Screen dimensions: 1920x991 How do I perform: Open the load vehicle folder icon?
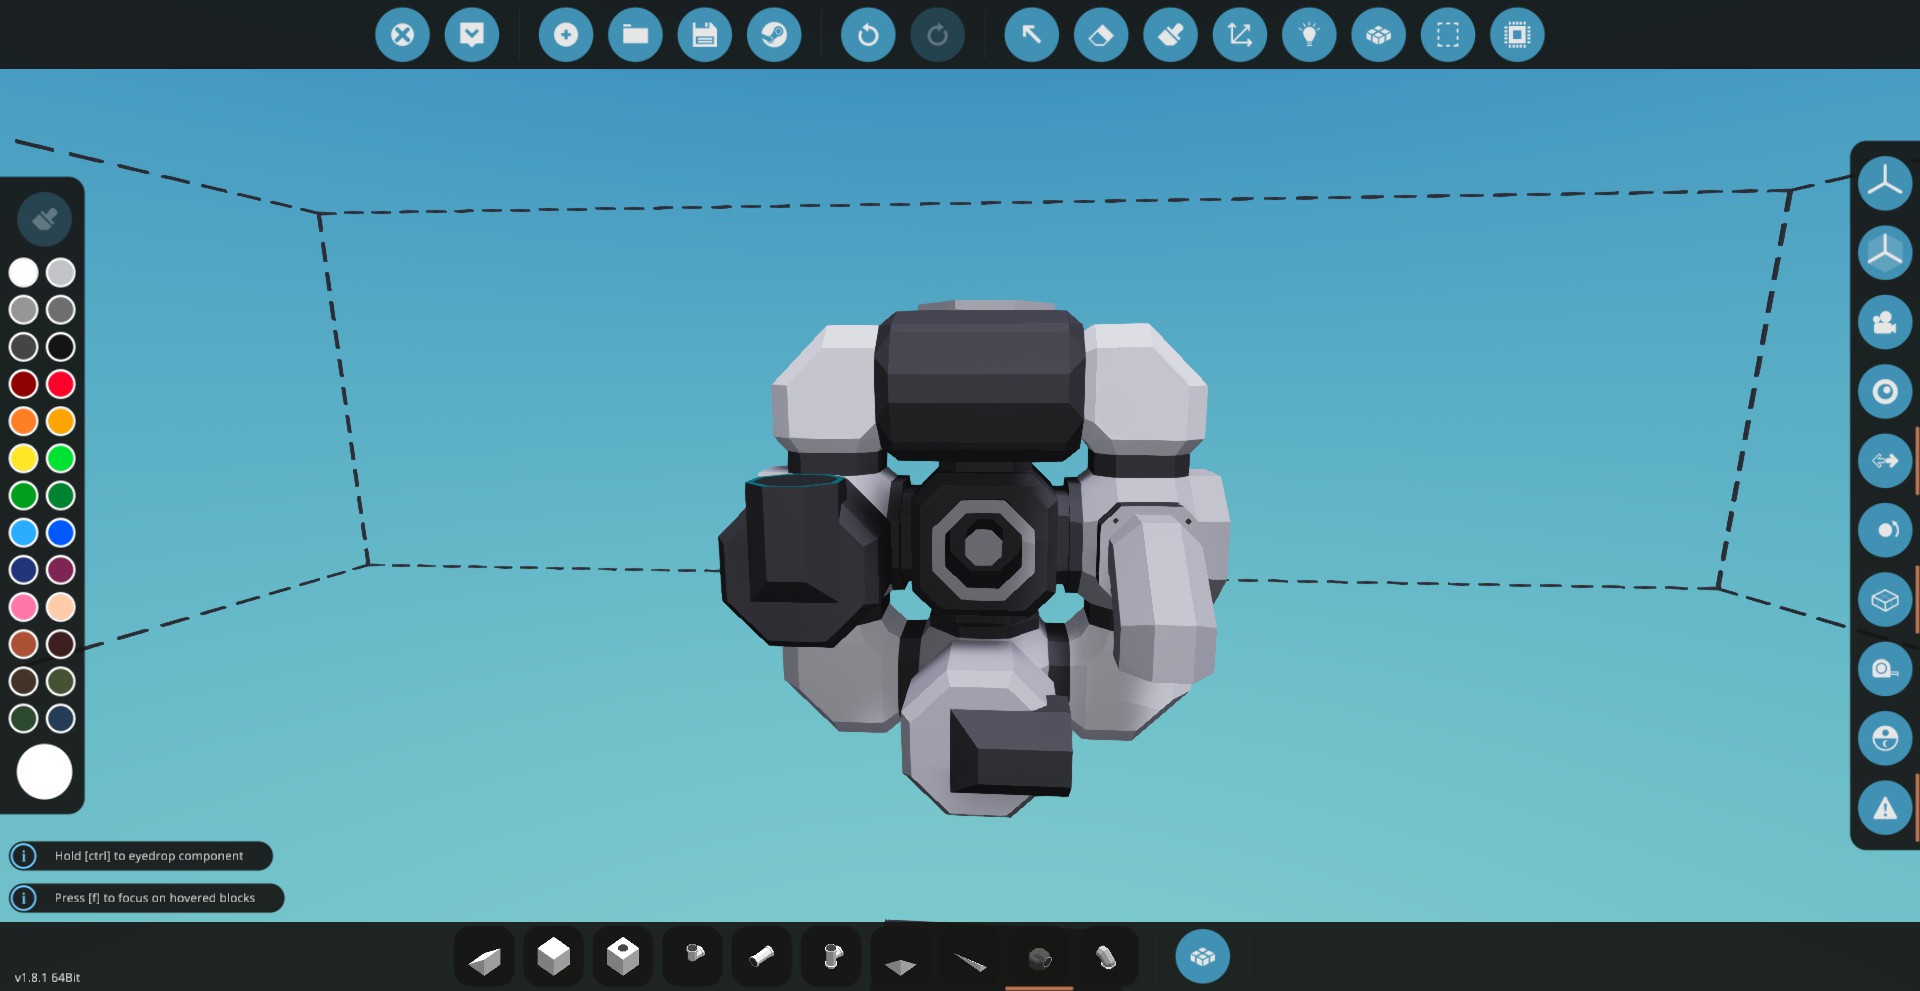635,35
